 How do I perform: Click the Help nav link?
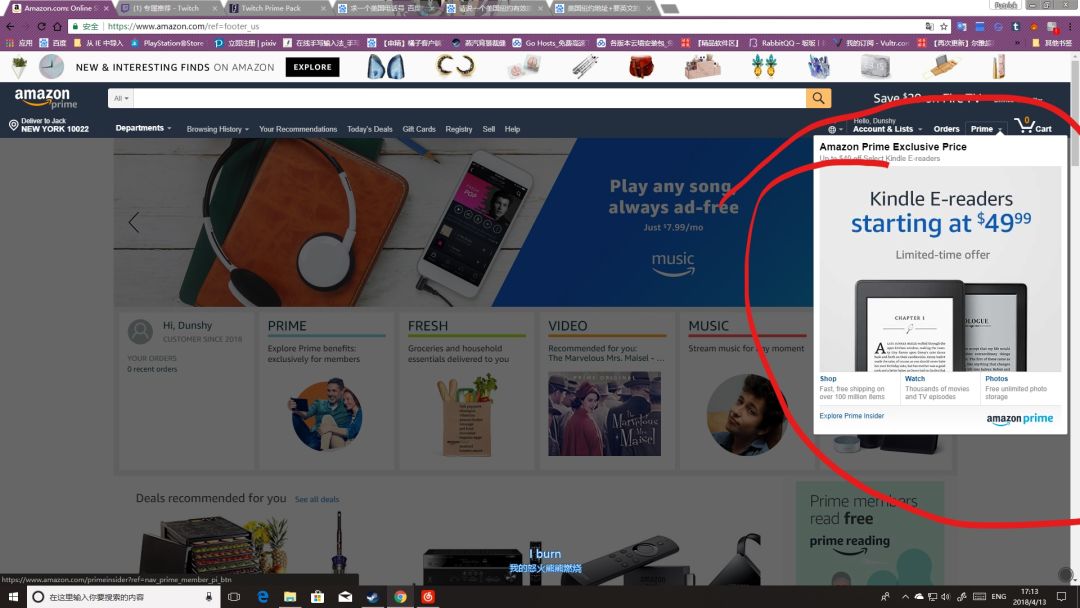click(x=512, y=129)
